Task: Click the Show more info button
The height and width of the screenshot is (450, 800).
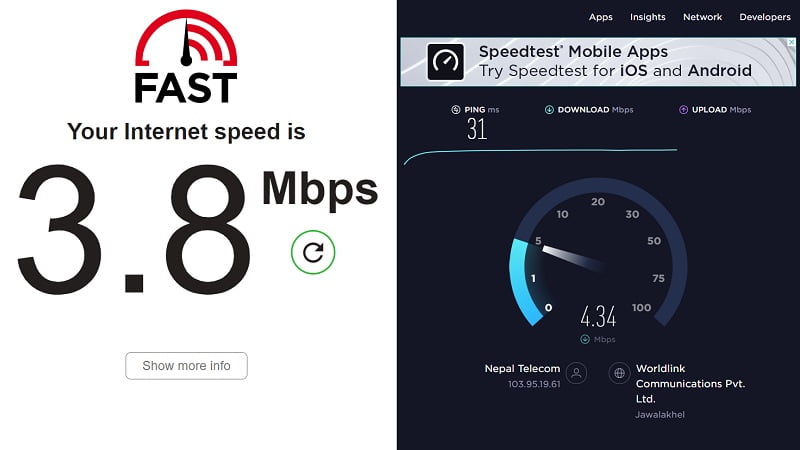Action: 186,366
